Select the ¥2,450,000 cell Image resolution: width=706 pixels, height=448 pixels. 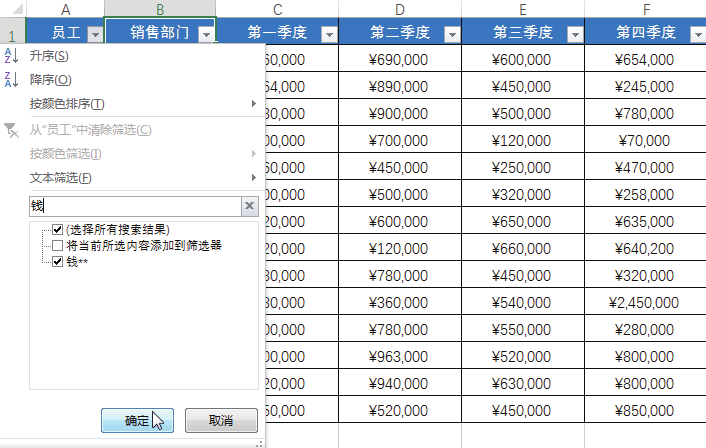644,302
